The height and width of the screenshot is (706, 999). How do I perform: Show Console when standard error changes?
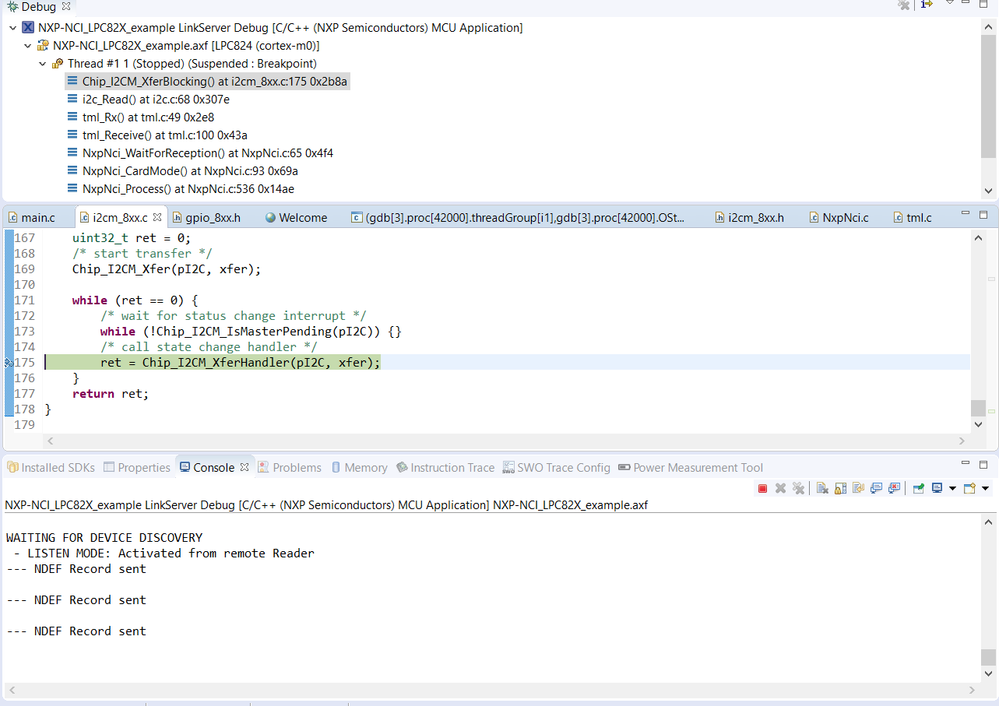click(x=894, y=488)
